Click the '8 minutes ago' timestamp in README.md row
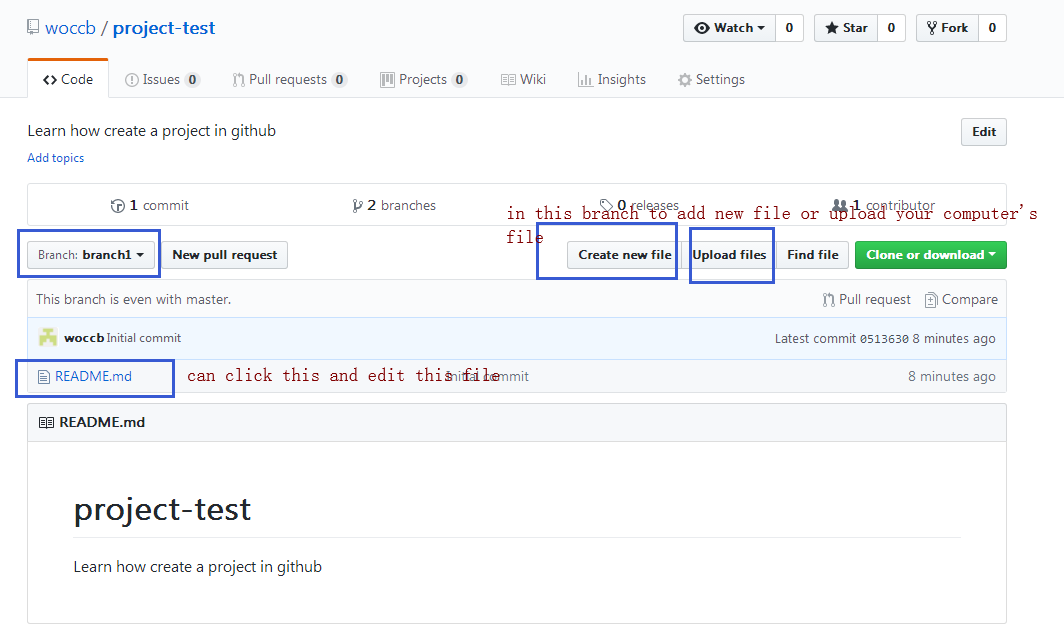 [x=951, y=376]
